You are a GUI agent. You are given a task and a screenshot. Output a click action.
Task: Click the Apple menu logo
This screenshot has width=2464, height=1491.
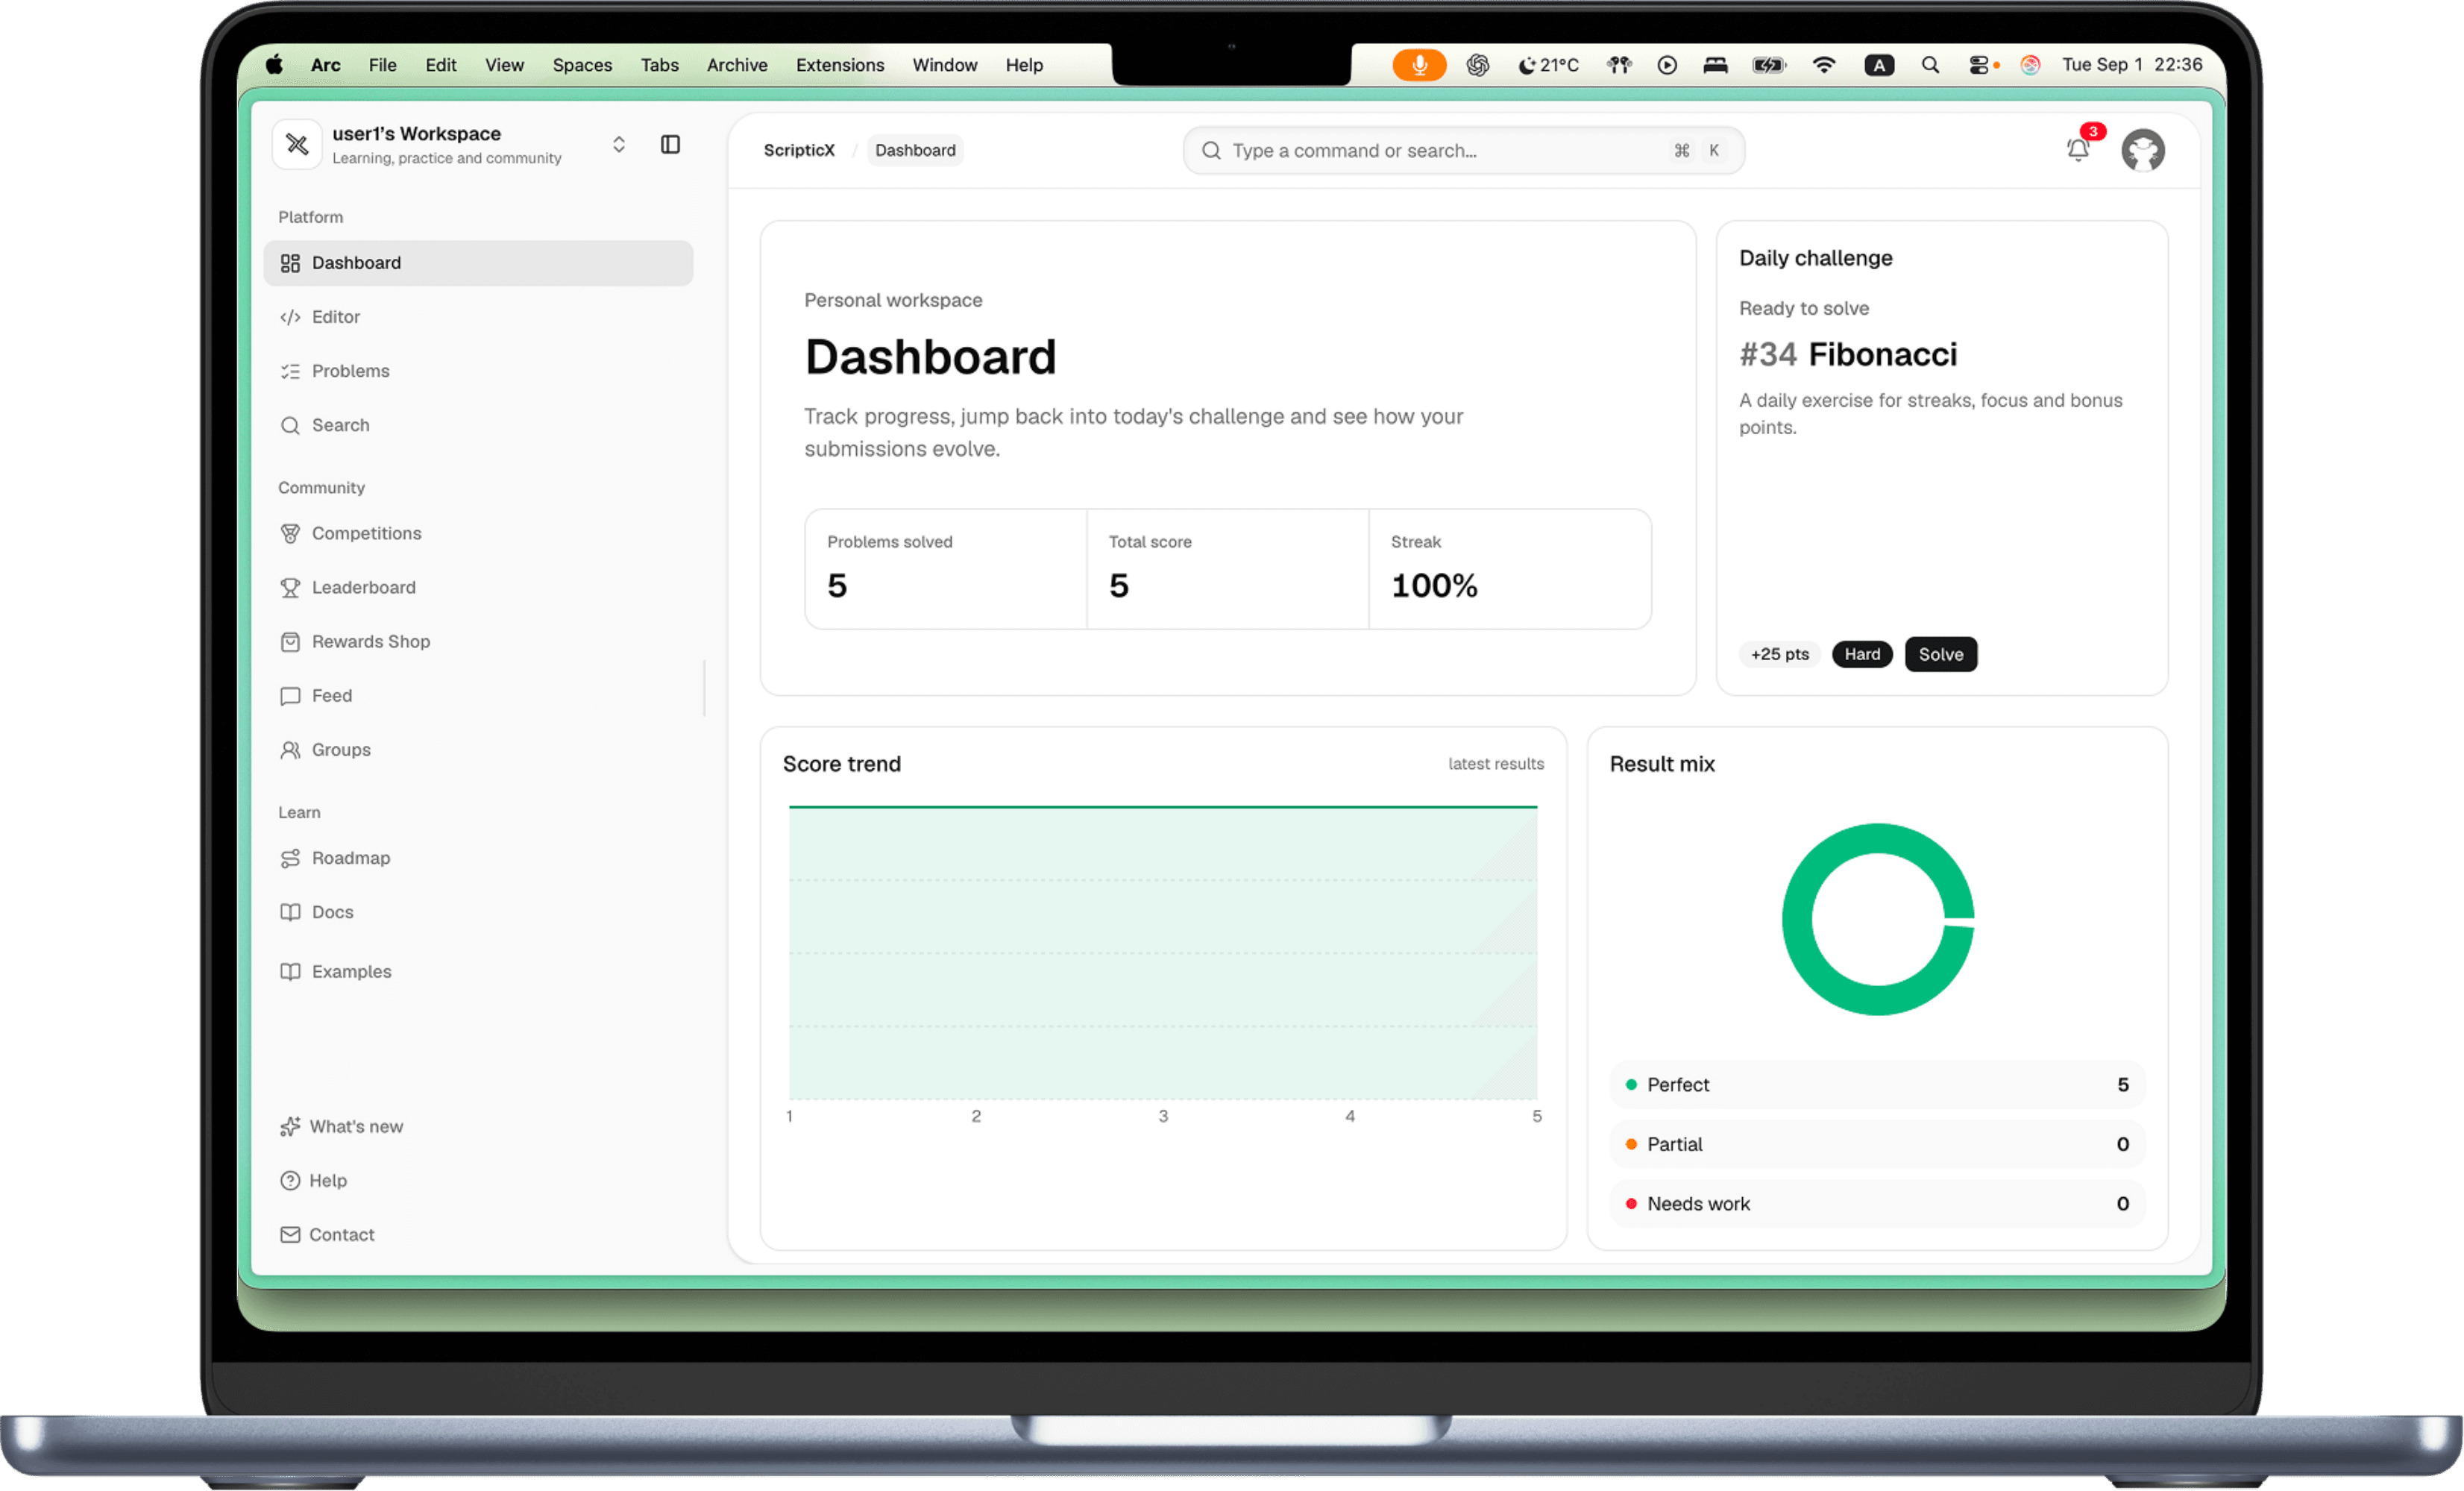pyautogui.click(x=274, y=65)
